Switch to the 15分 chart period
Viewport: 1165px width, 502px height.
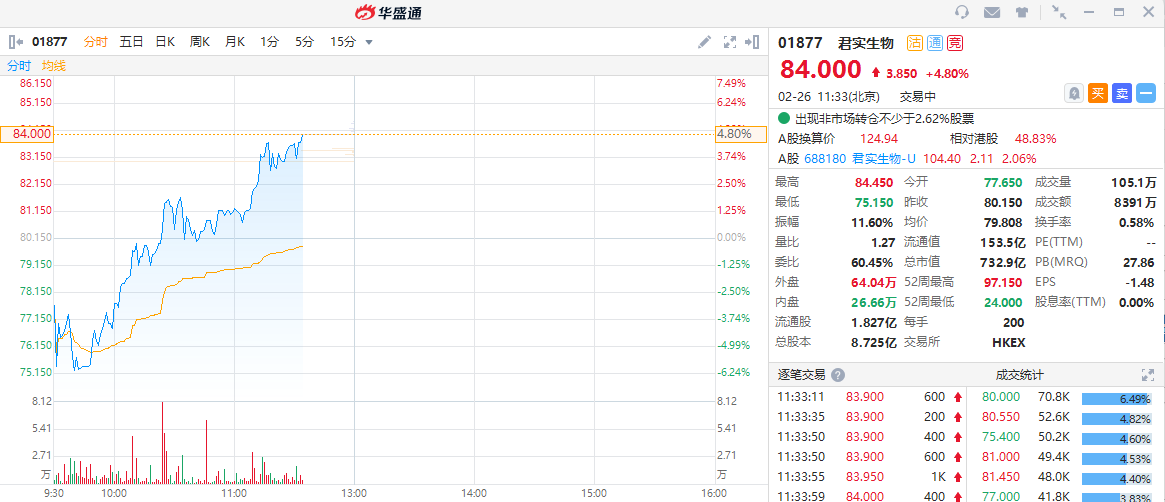coord(343,42)
